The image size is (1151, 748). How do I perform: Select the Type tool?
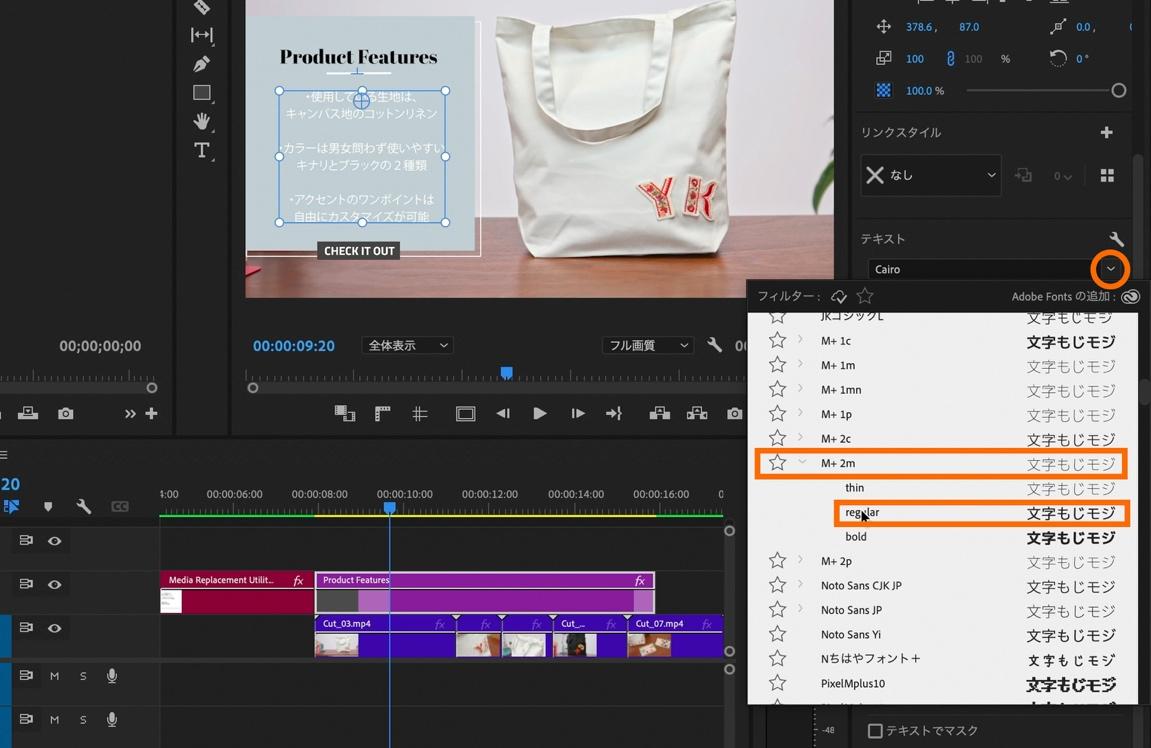201,150
